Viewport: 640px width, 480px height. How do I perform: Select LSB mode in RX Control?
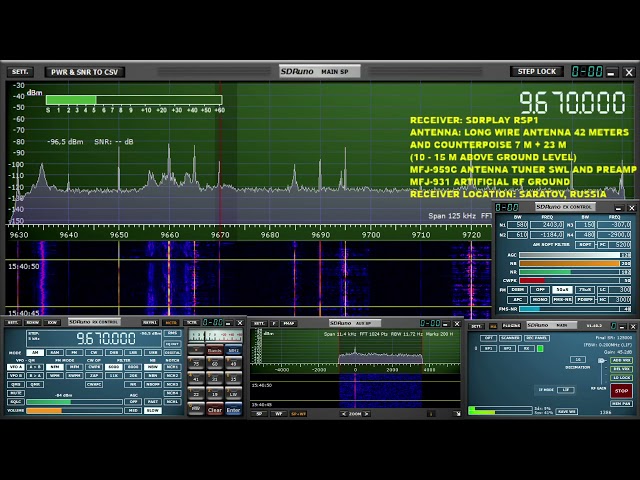pos(133,353)
